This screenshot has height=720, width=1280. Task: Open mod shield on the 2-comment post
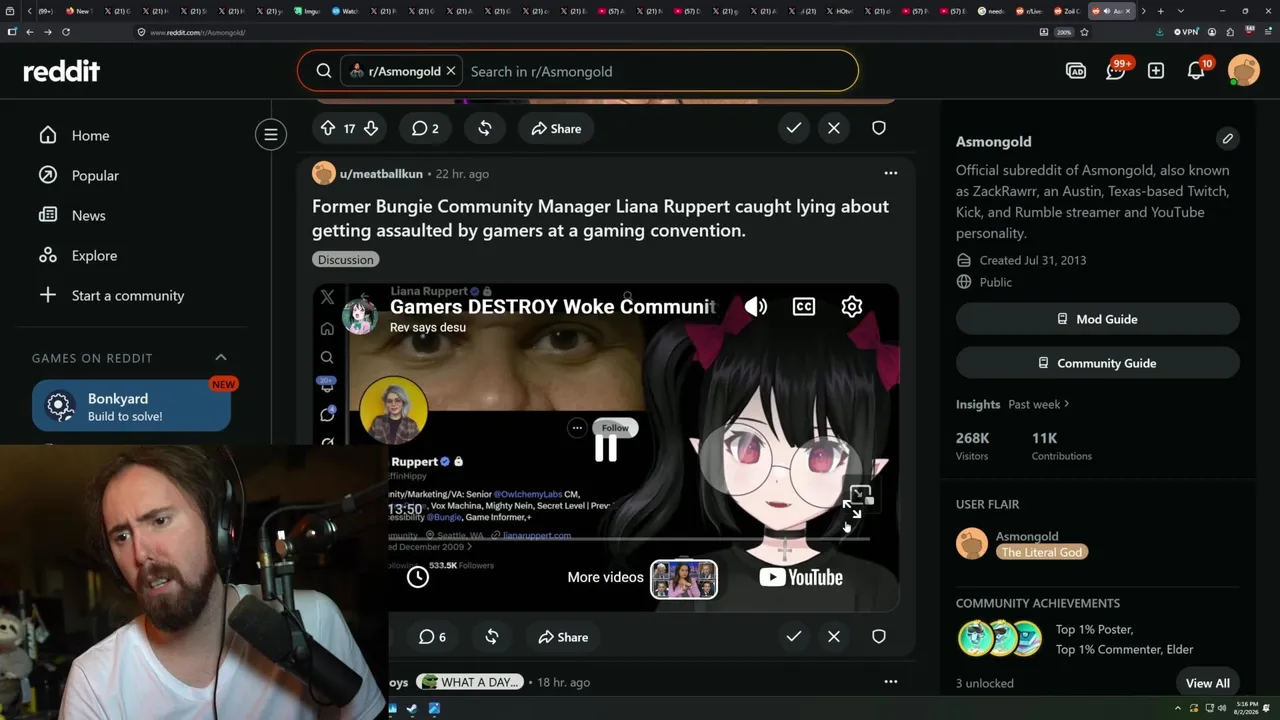click(x=879, y=128)
